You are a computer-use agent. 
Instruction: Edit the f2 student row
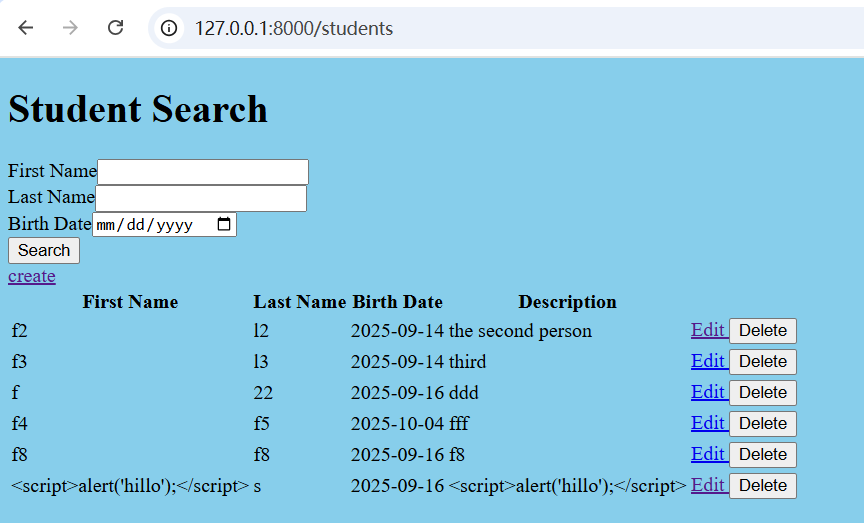point(709,330)
